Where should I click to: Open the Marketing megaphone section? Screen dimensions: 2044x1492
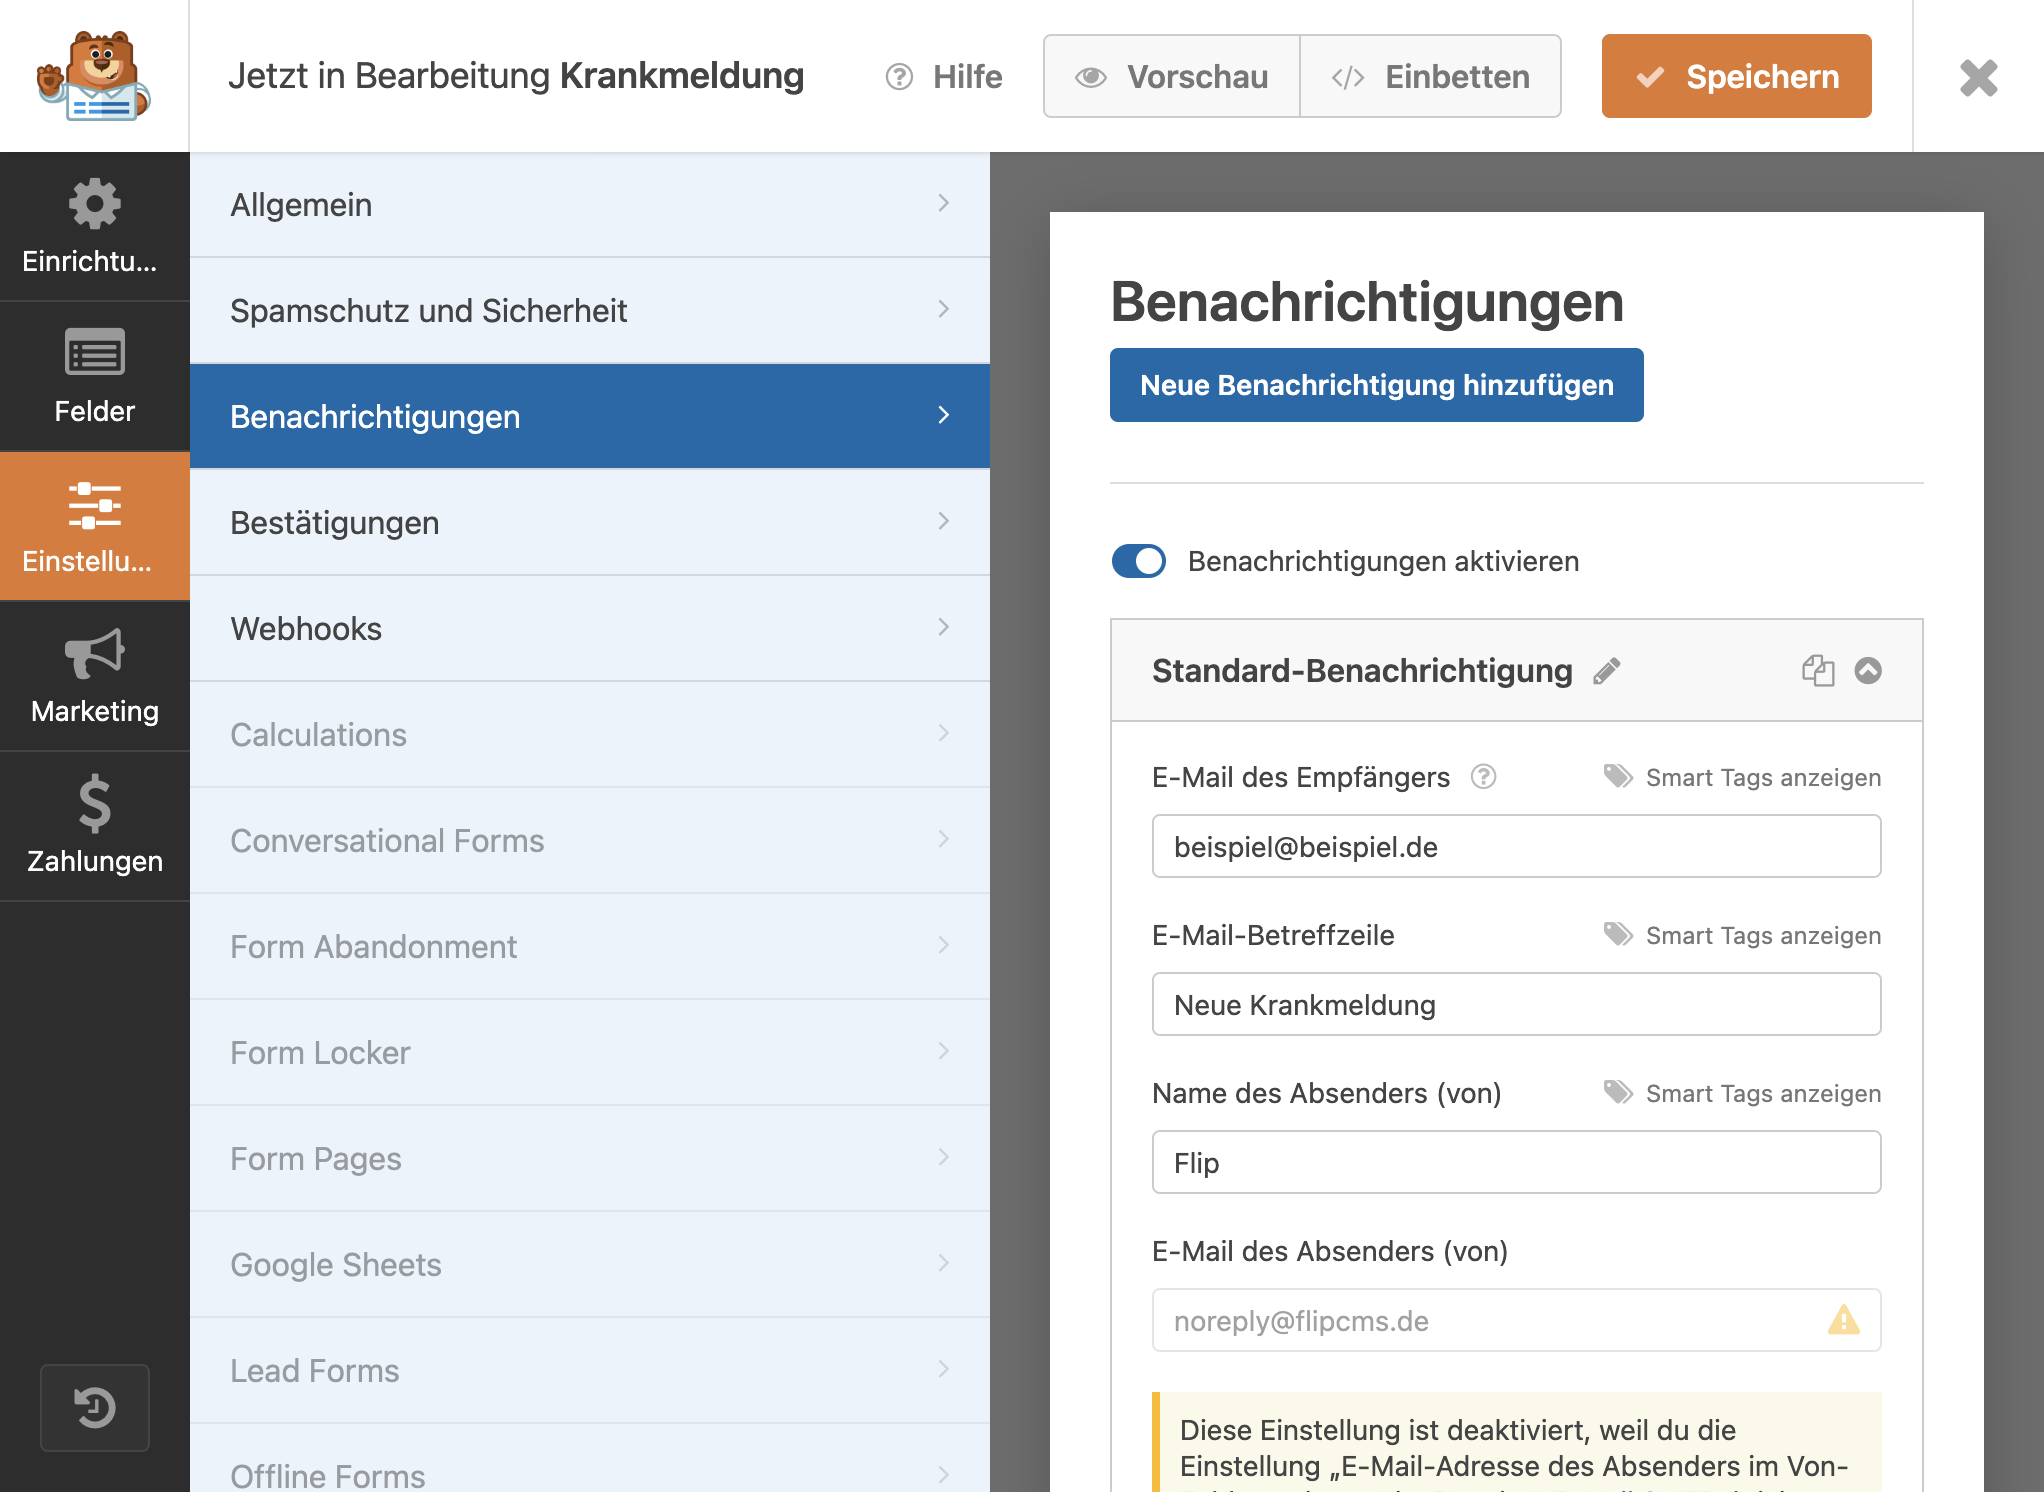(94, 676)
